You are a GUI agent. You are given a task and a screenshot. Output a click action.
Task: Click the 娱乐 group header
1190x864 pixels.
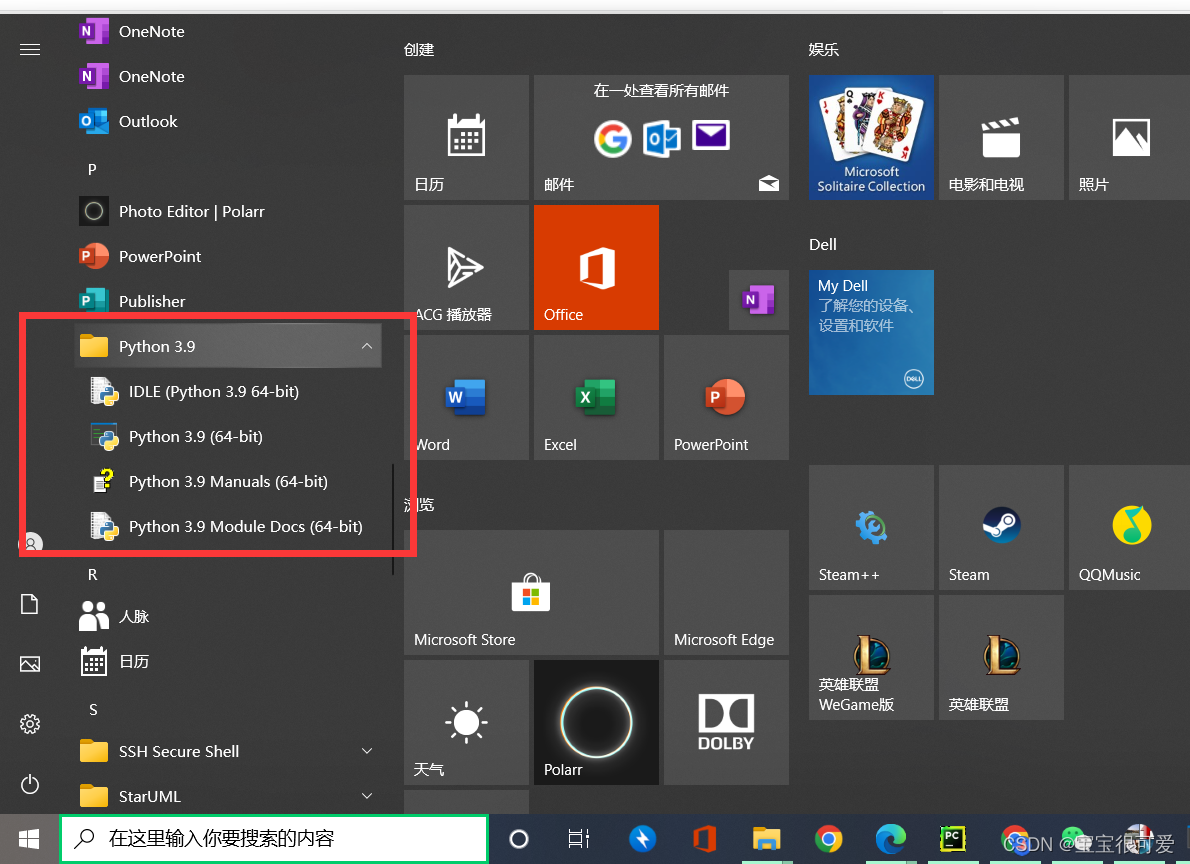823,50
